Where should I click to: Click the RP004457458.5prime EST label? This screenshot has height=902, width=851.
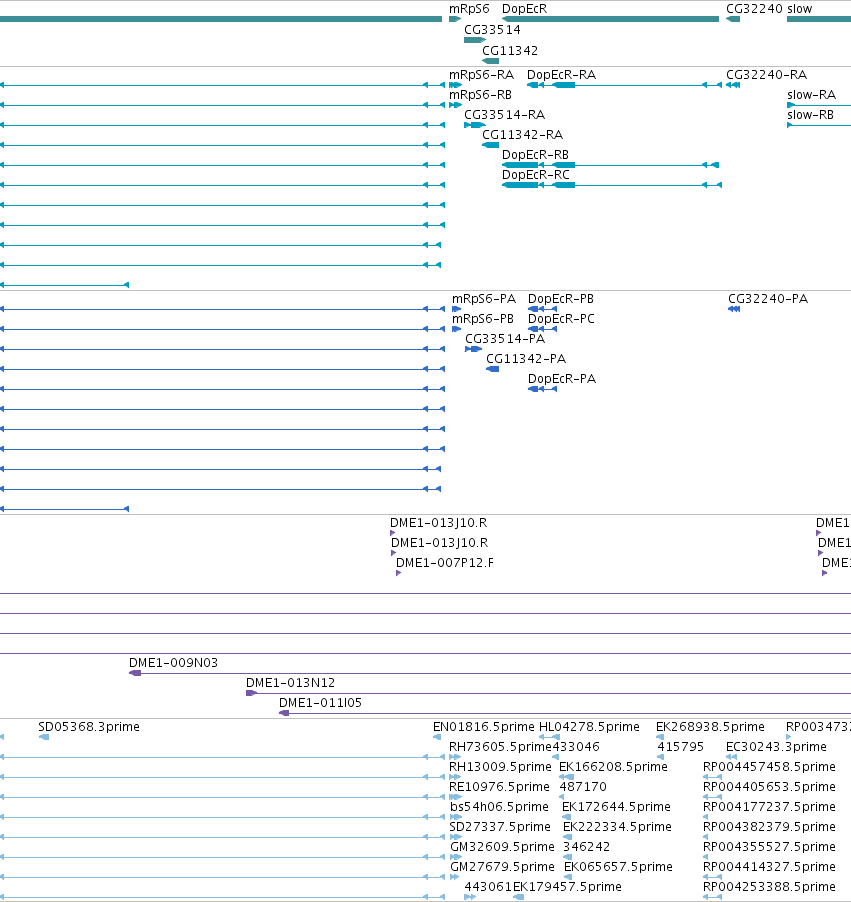point(769,767)
